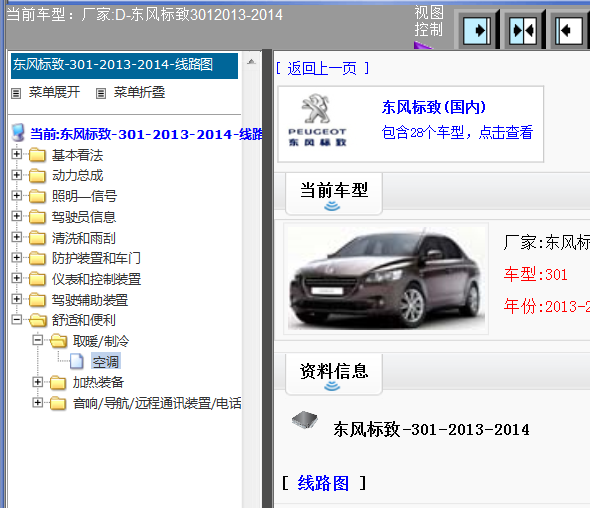Click the folder icon for 仪表和控制装置
Image resolution: width=590 pixels, height=508 pixels.
coord(37,279)
